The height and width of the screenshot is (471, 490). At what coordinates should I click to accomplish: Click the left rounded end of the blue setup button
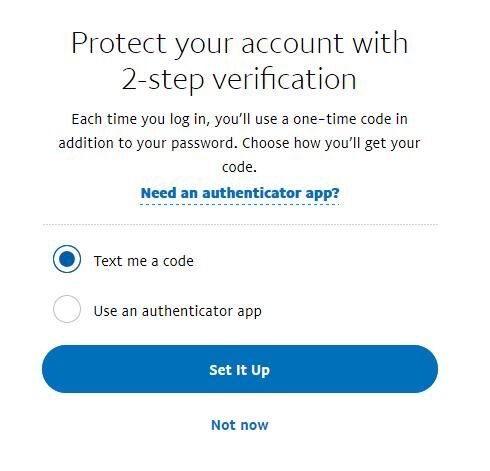[57, 369]
